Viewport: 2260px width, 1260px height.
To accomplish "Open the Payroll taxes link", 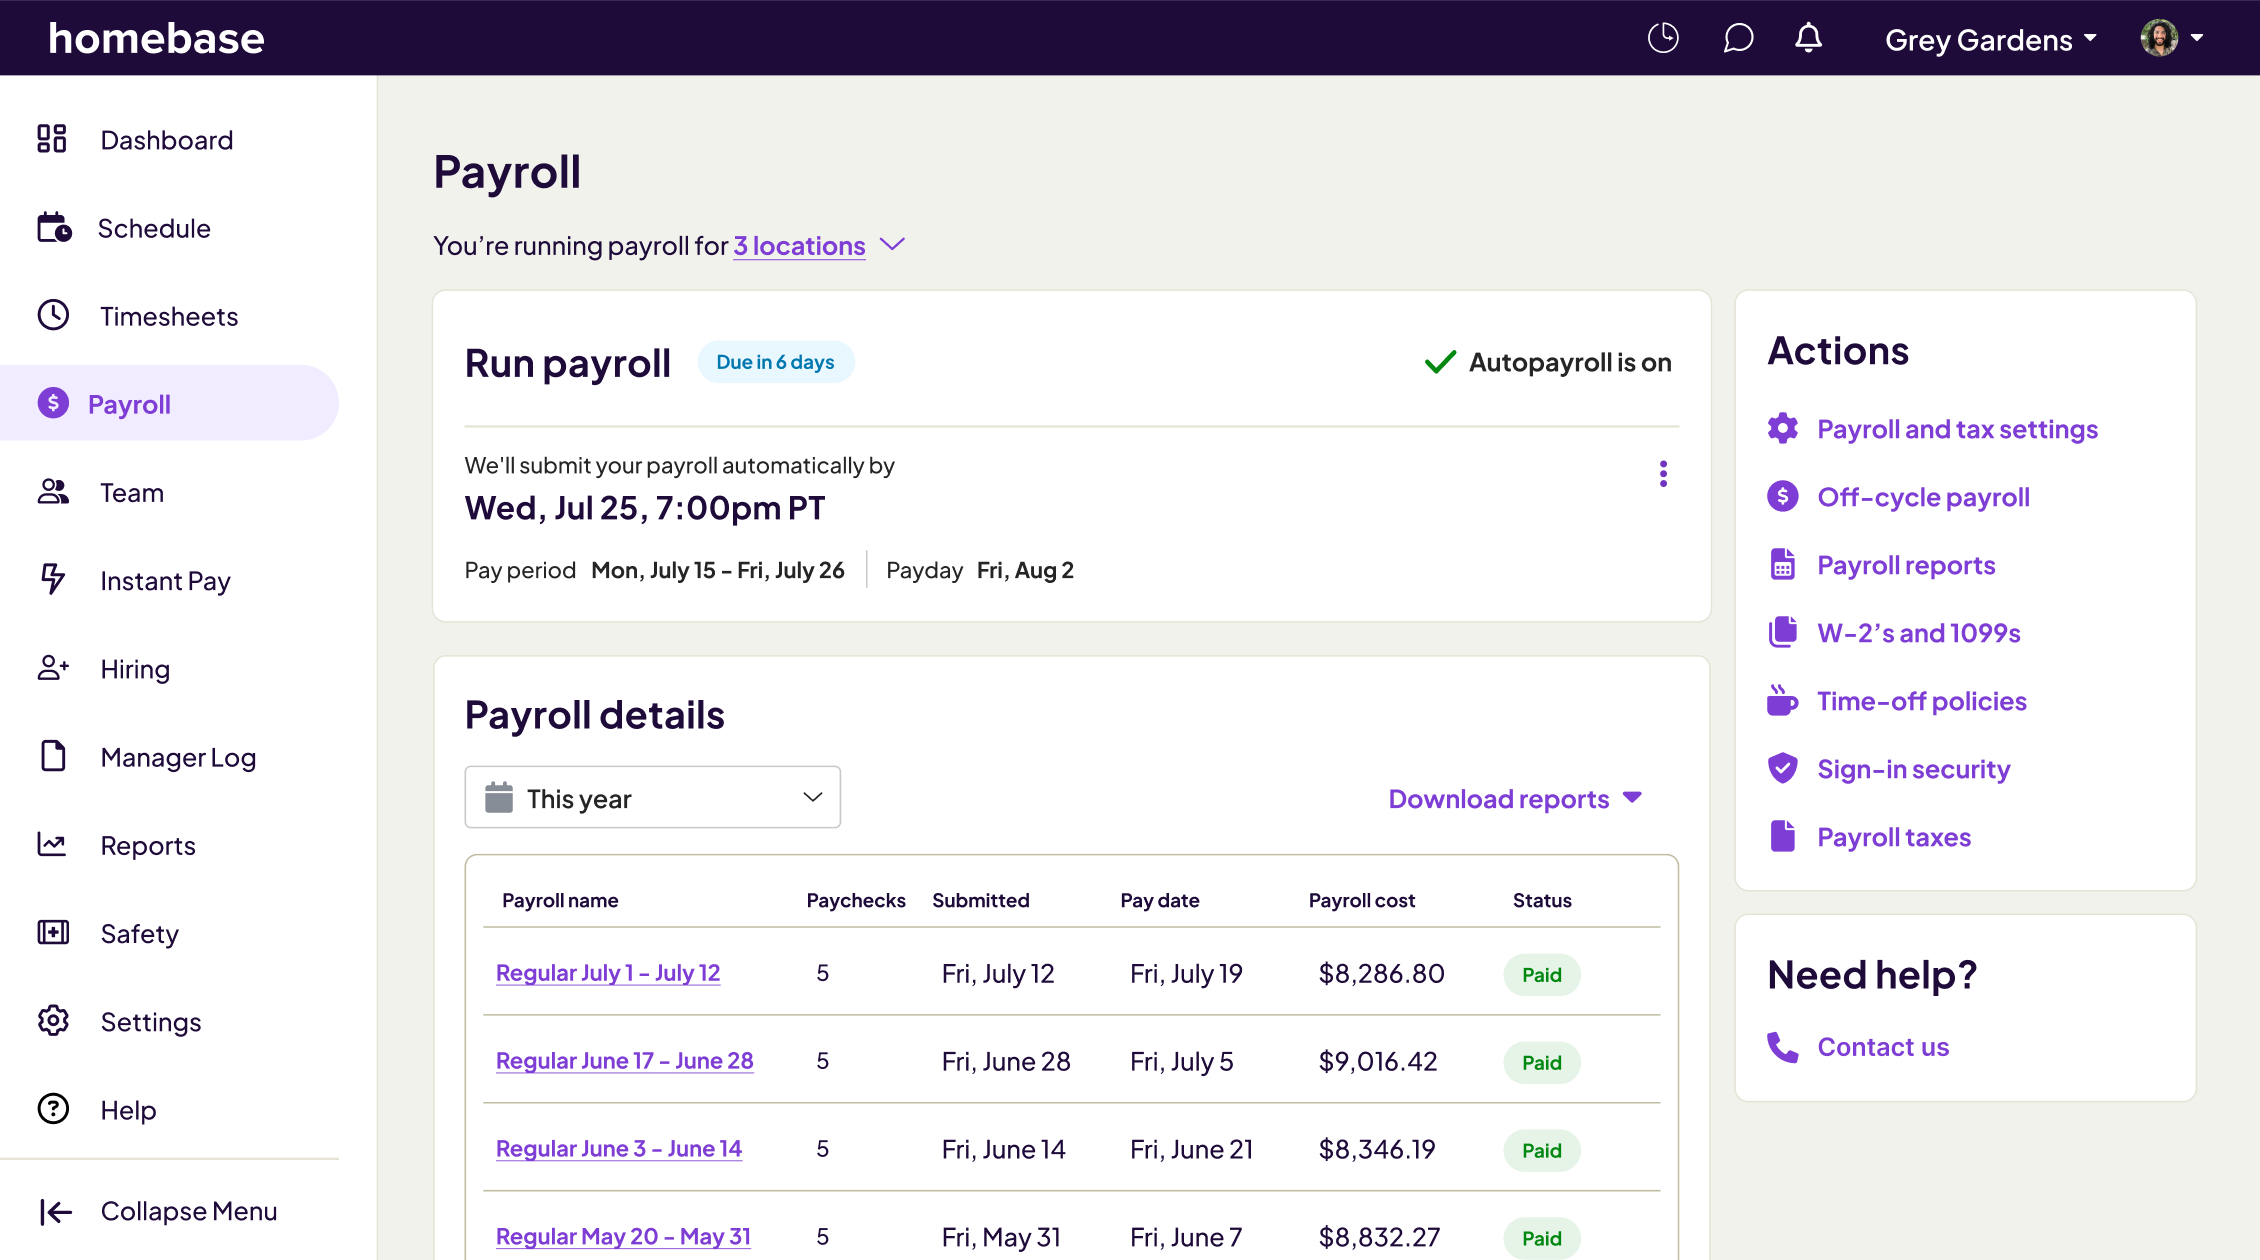I will pyautogui.click(x=1893, y=837).
